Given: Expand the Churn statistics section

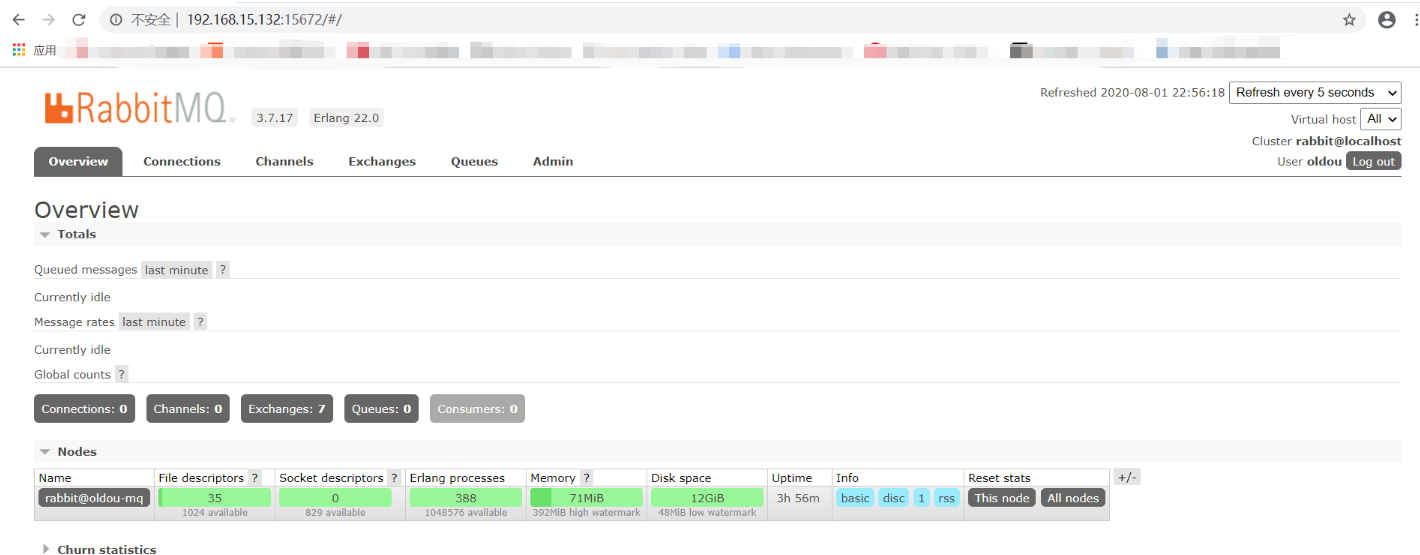Looking at the screenshot, I should coord(99,549).
